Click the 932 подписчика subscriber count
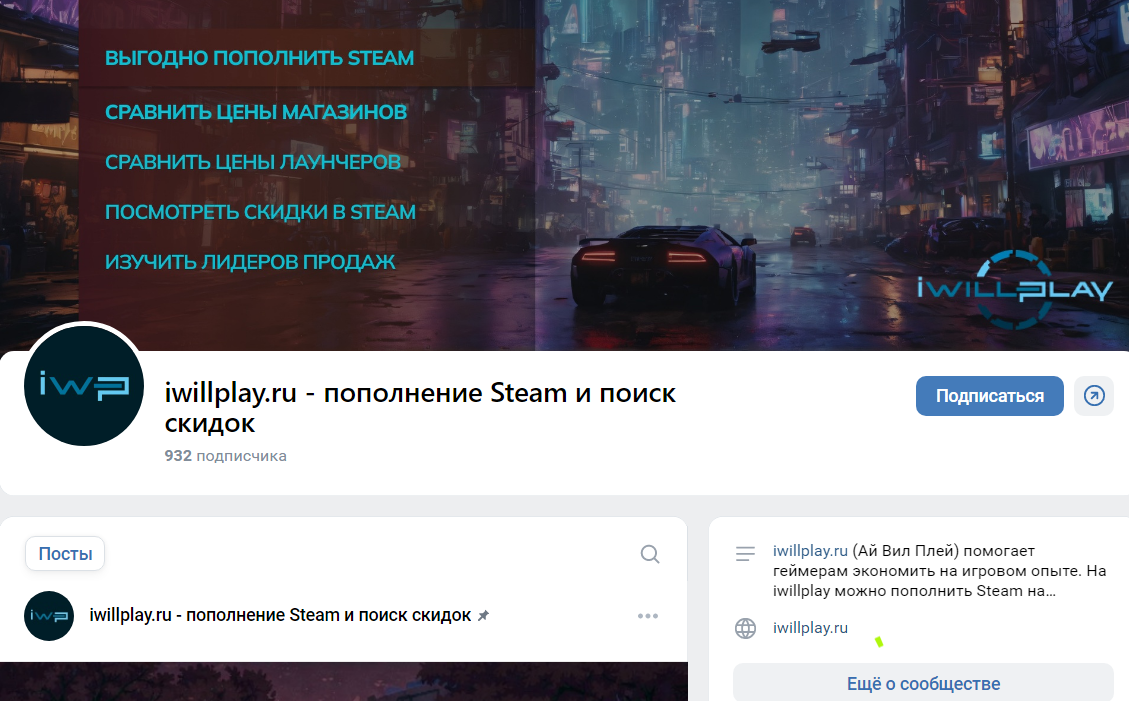The image size is (1129, 701). click(225, 456)
